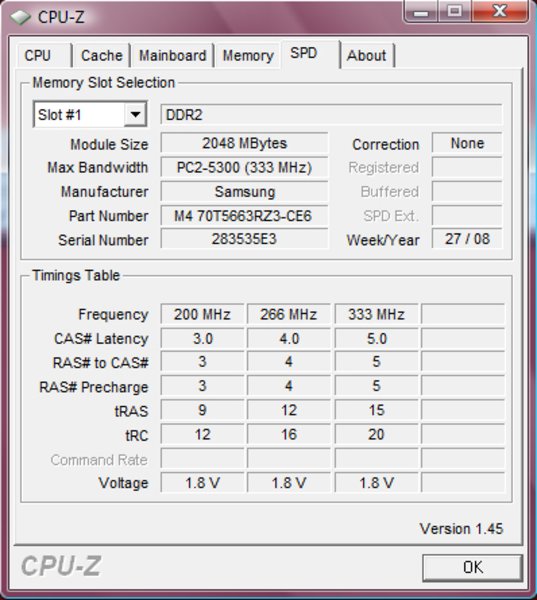Open the About tab

tap(367, 55)
